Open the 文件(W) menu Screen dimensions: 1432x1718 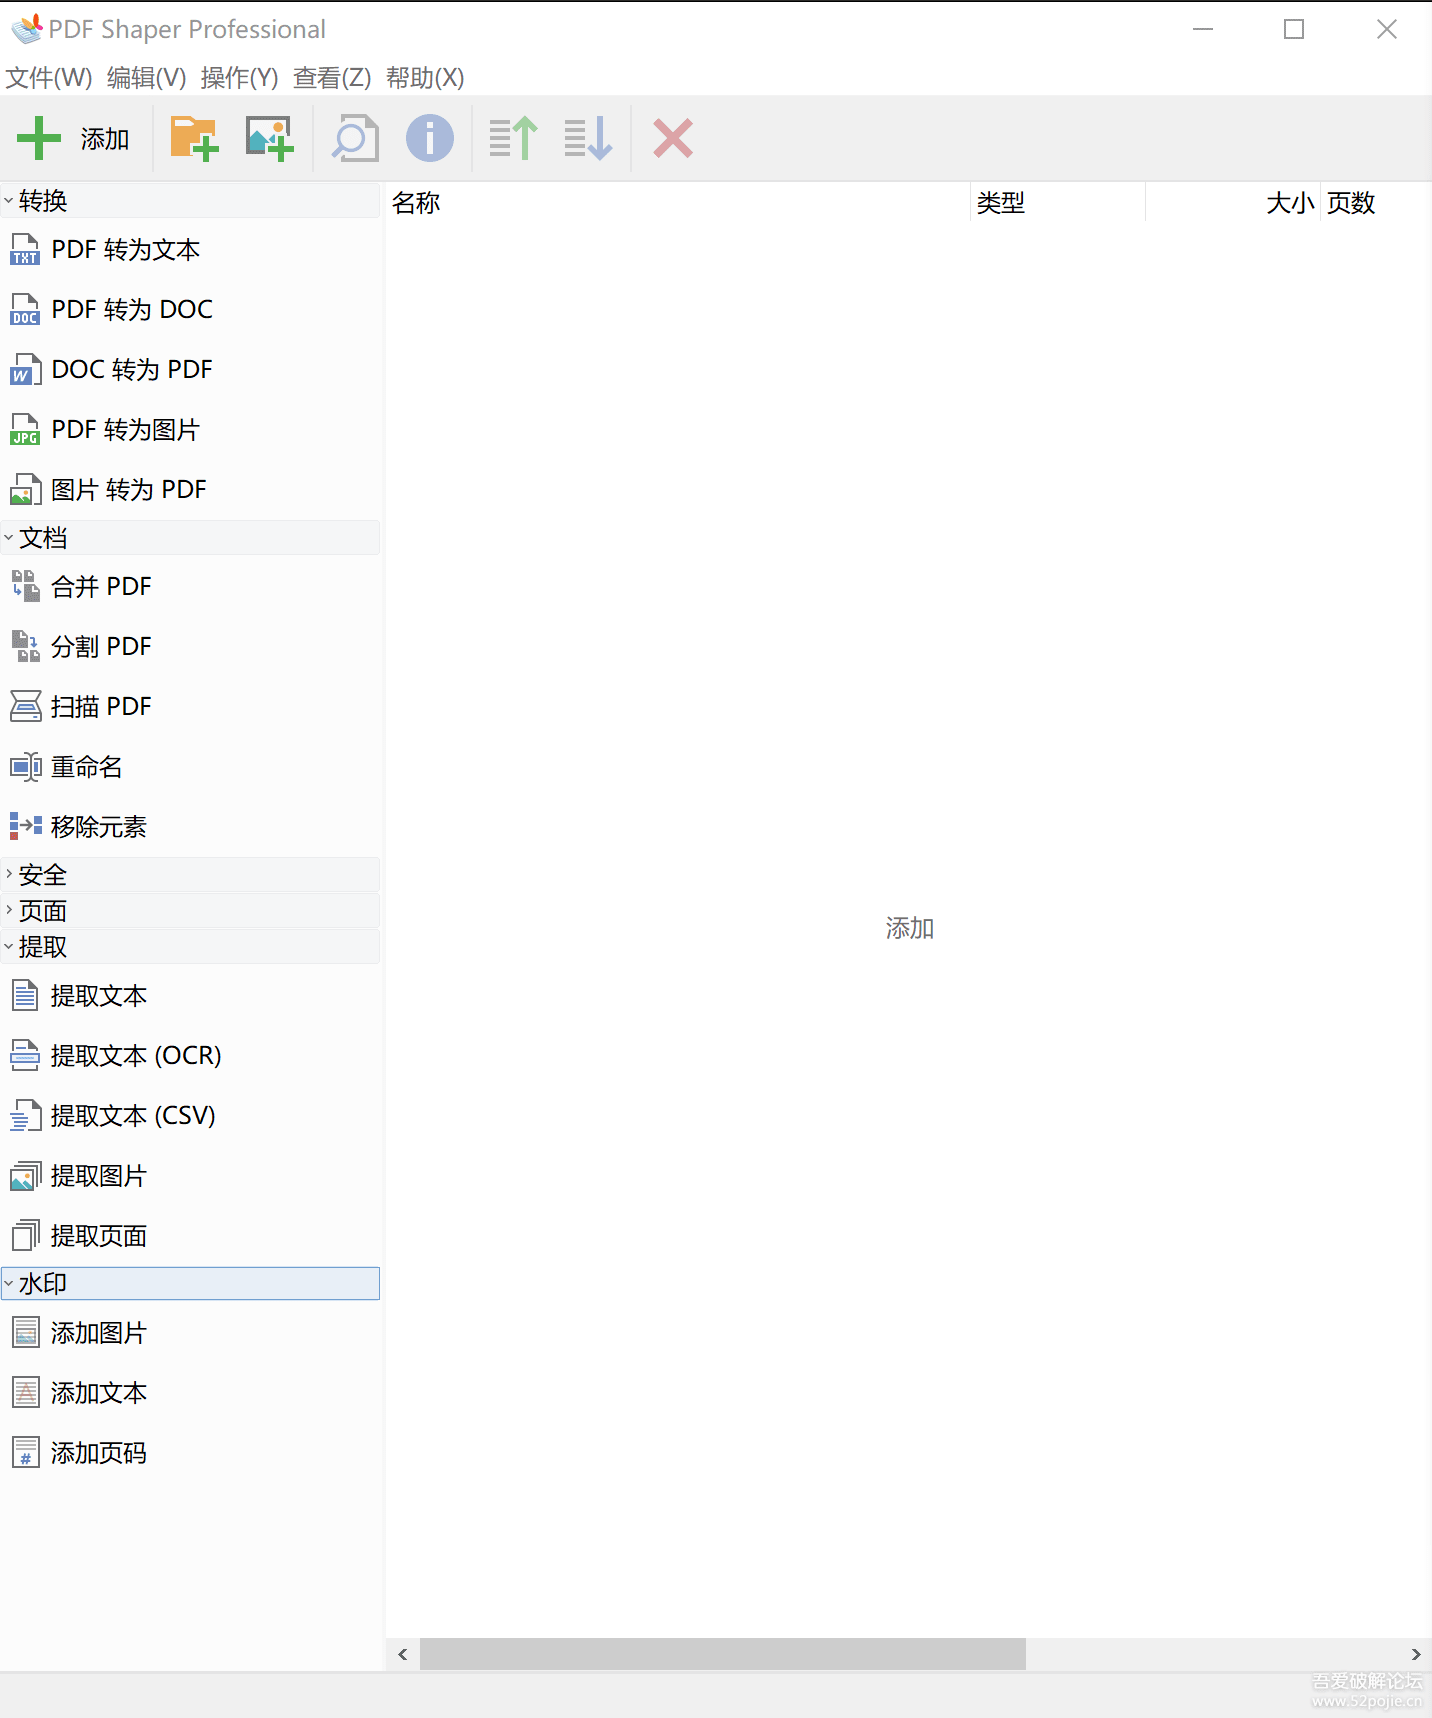(x=49, y=77)
